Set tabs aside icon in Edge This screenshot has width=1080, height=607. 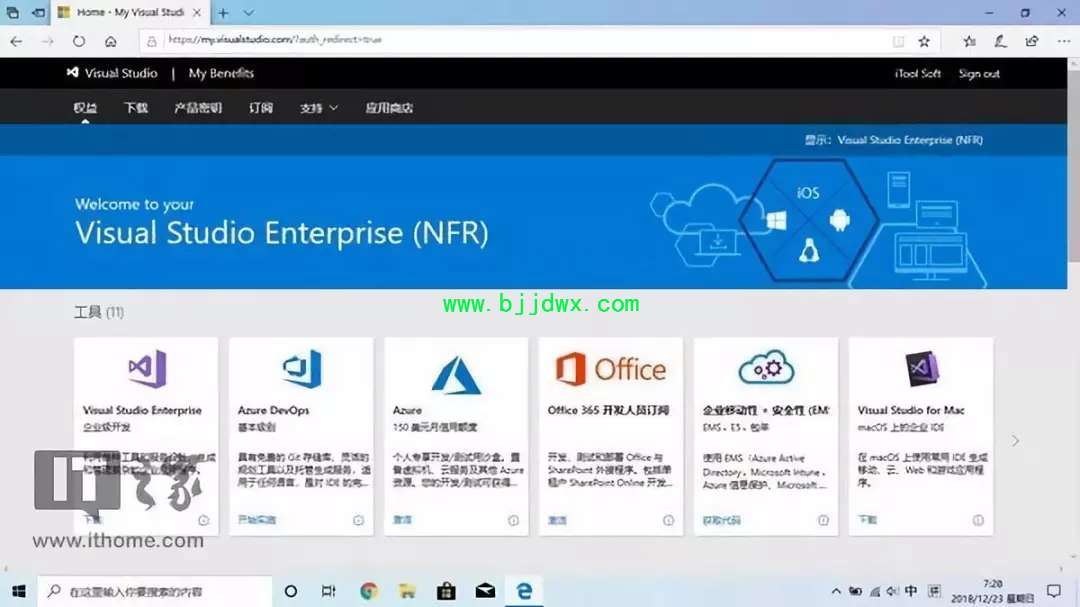pos(39,12)
